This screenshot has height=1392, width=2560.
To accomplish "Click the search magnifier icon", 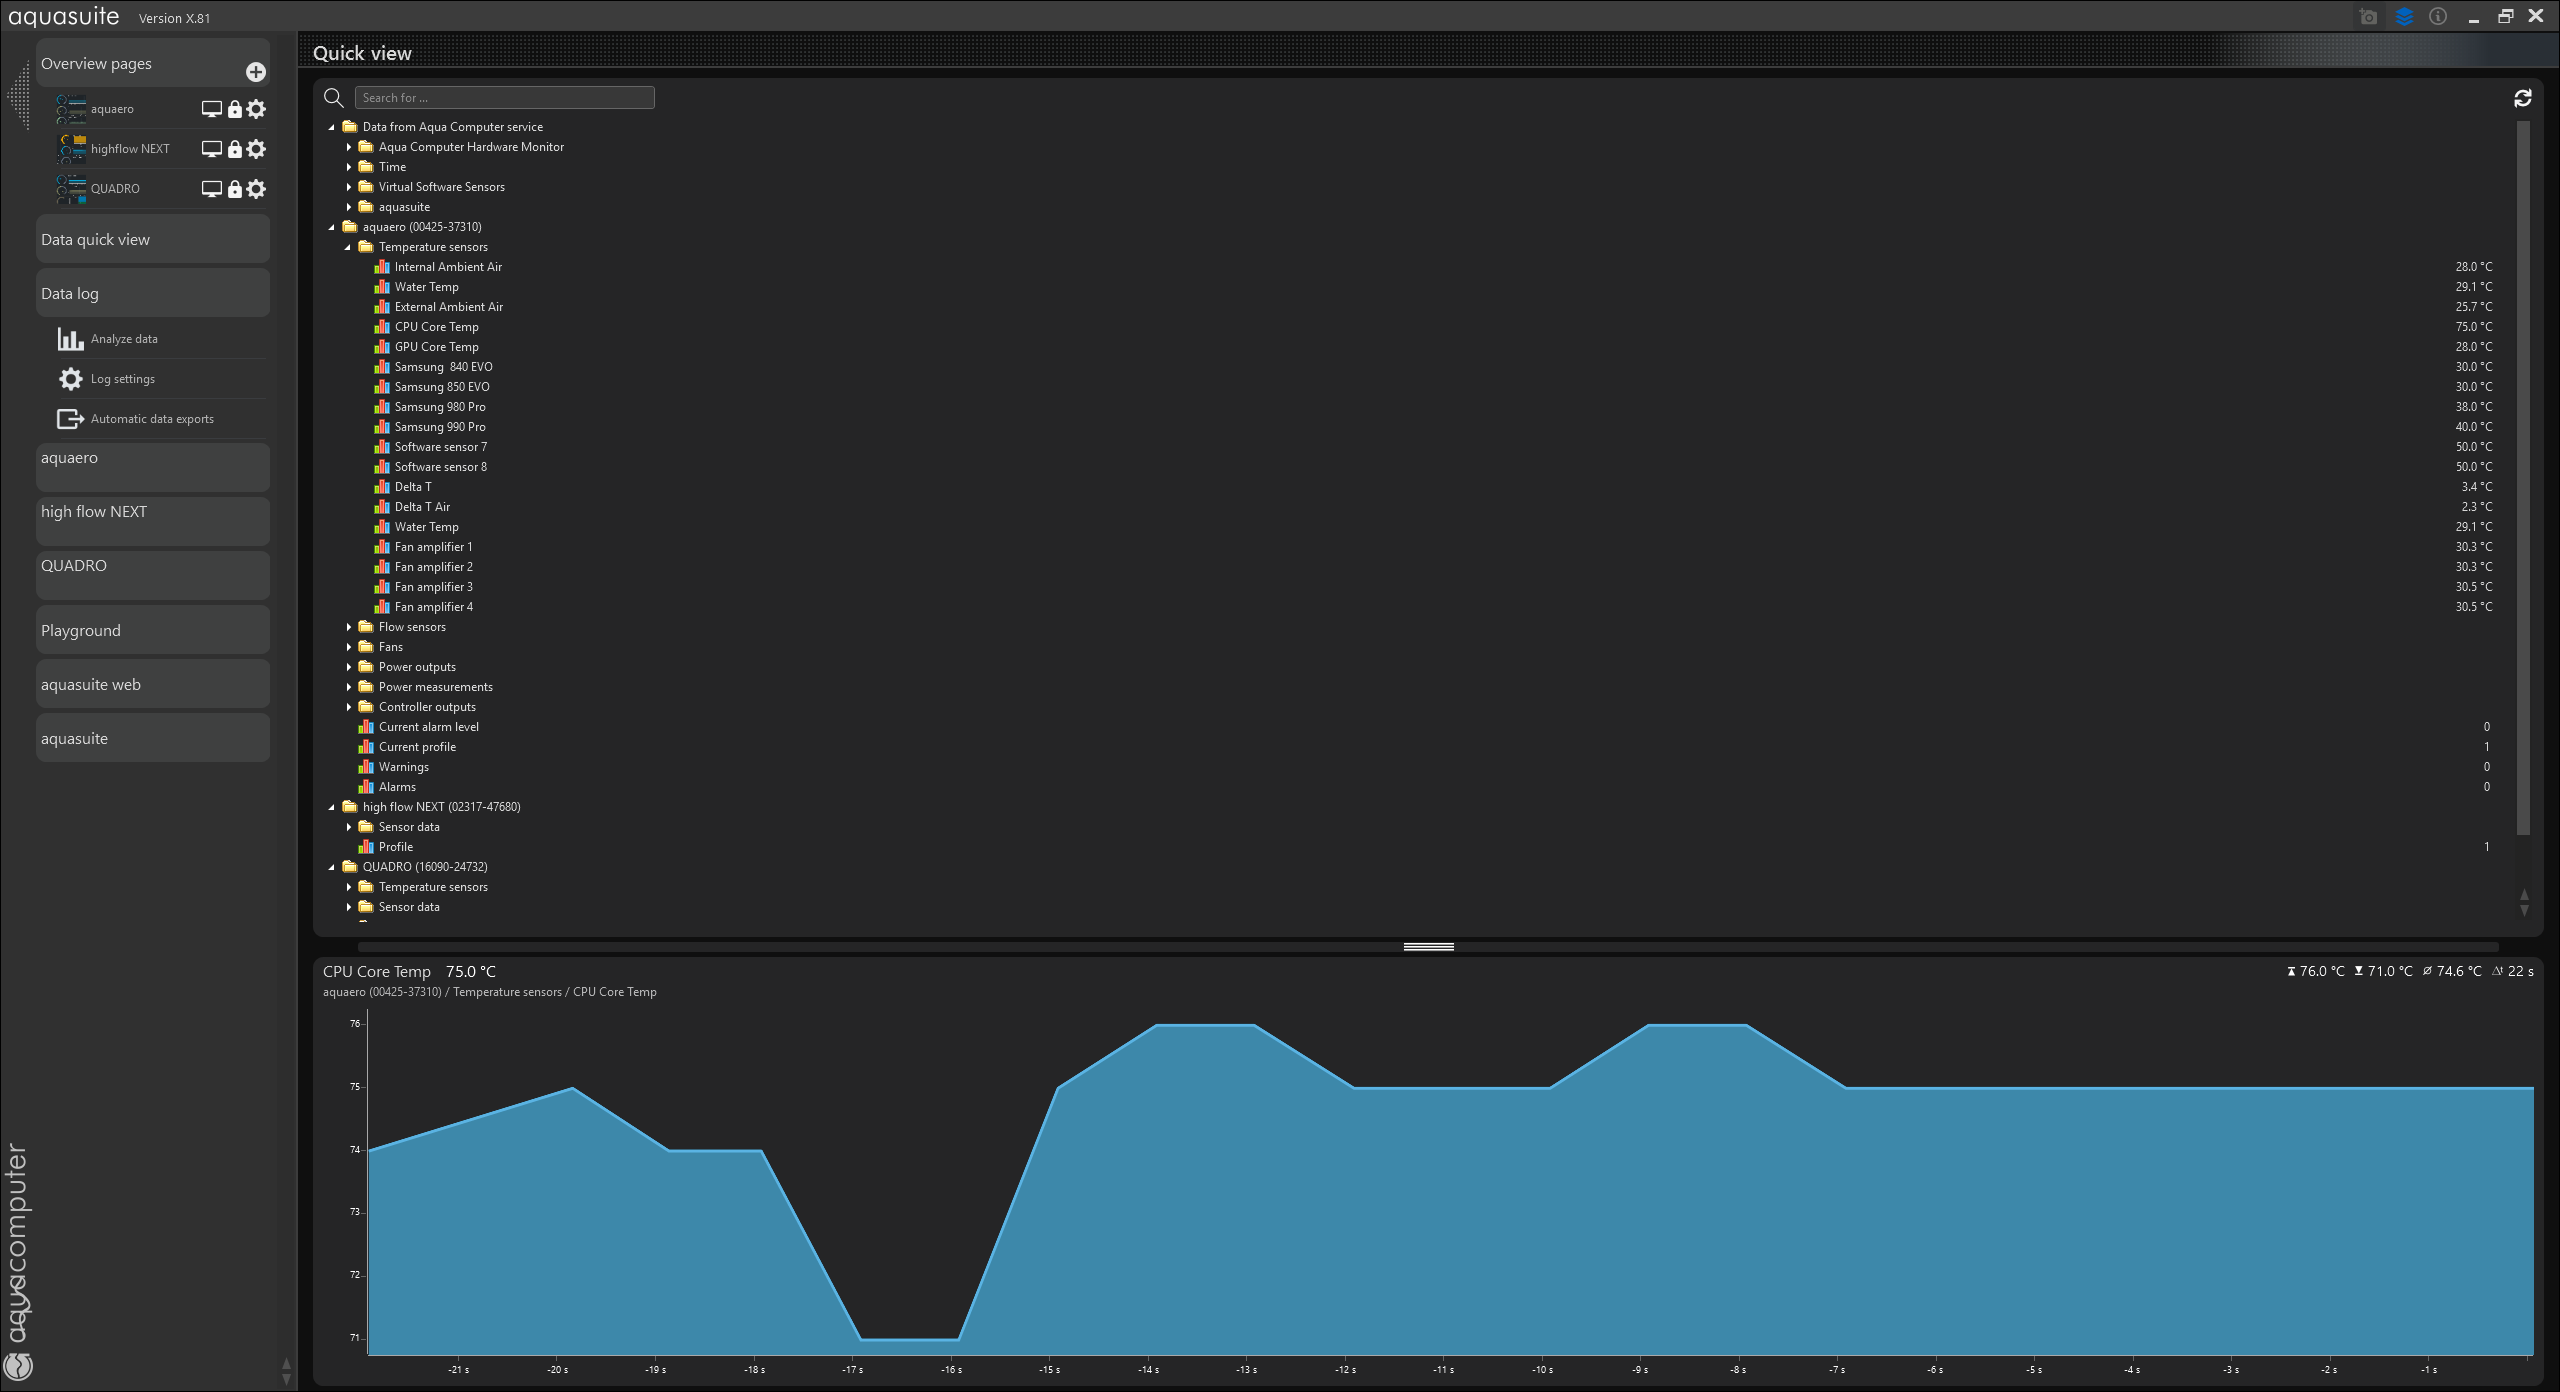I will pos(334,98).
